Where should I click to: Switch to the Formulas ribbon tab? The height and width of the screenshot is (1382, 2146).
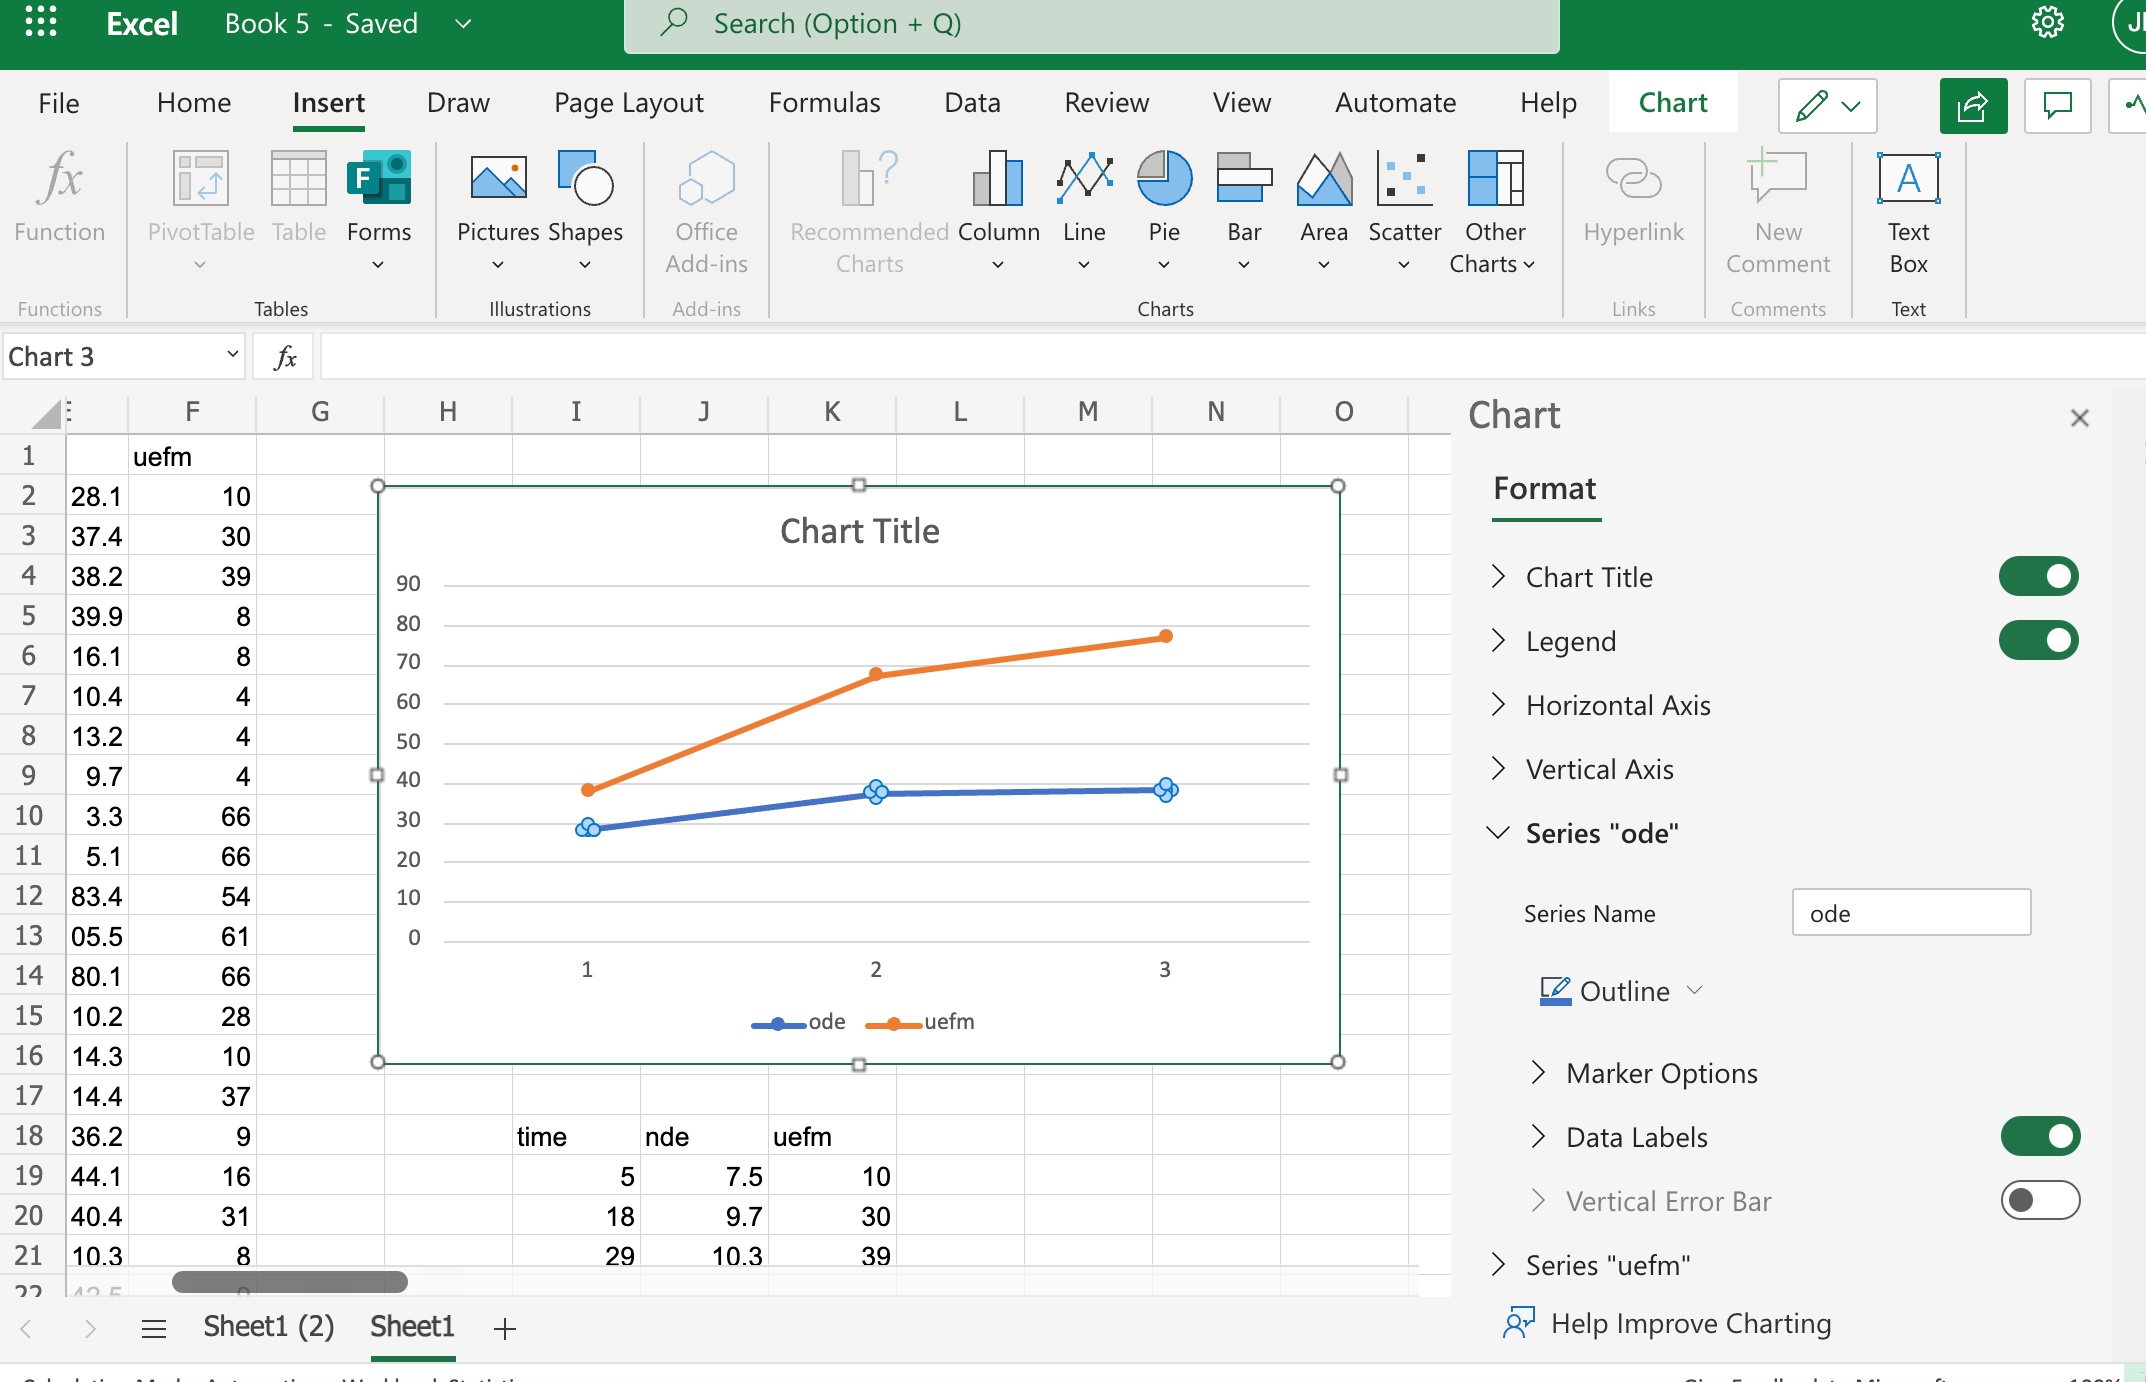click(824, 102)
